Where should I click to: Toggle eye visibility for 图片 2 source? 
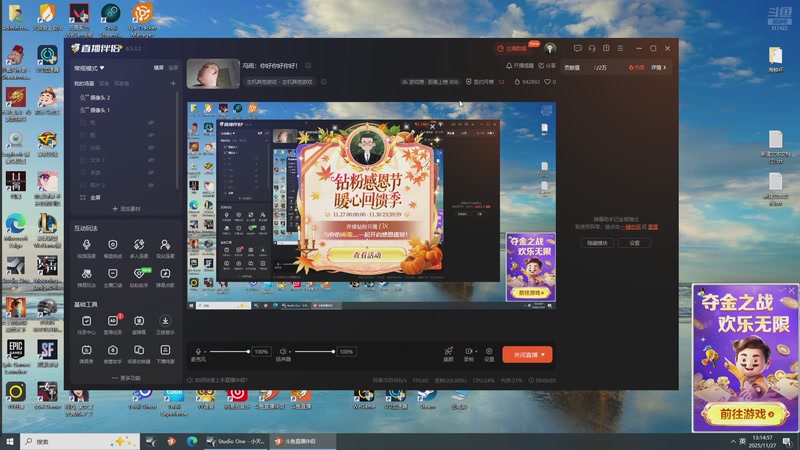coord(151,185)
